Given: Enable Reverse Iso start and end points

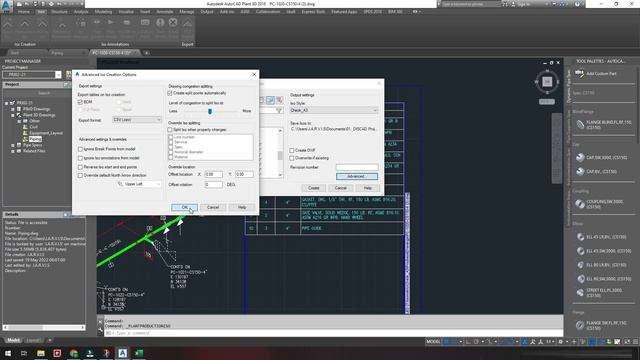Looking at the screenshot, I should (x=80, y=167).
